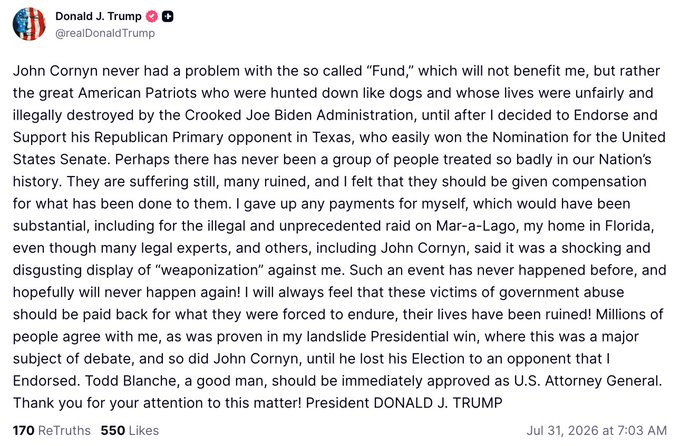Click "Crooked Joe Biden Administration" in the post
This screenshot has width=680, height=446.
coord(299,115)
